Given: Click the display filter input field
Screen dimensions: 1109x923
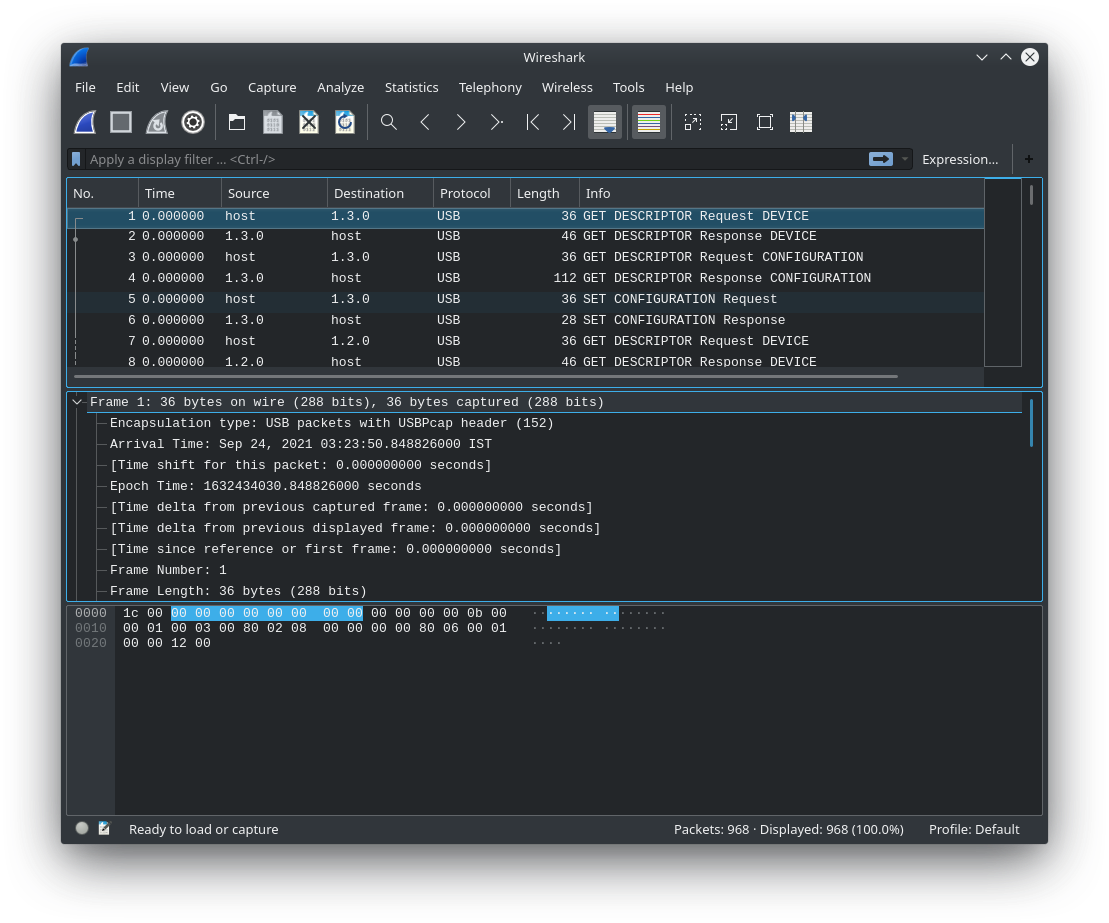Looking at the screenshot, I should pos(475,159).
